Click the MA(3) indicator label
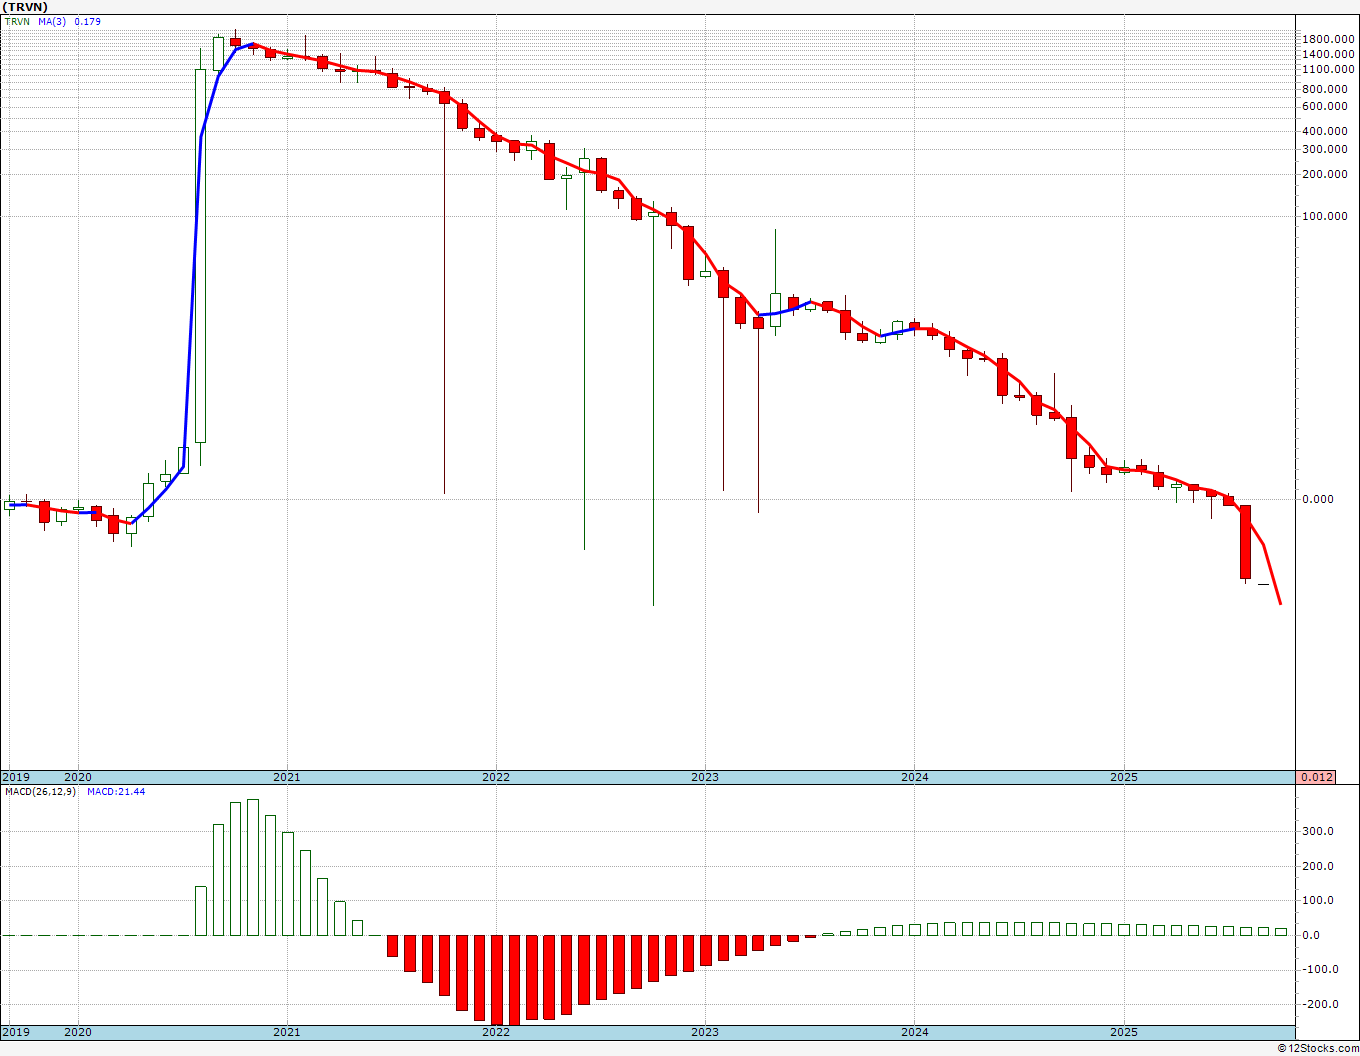 54,21
